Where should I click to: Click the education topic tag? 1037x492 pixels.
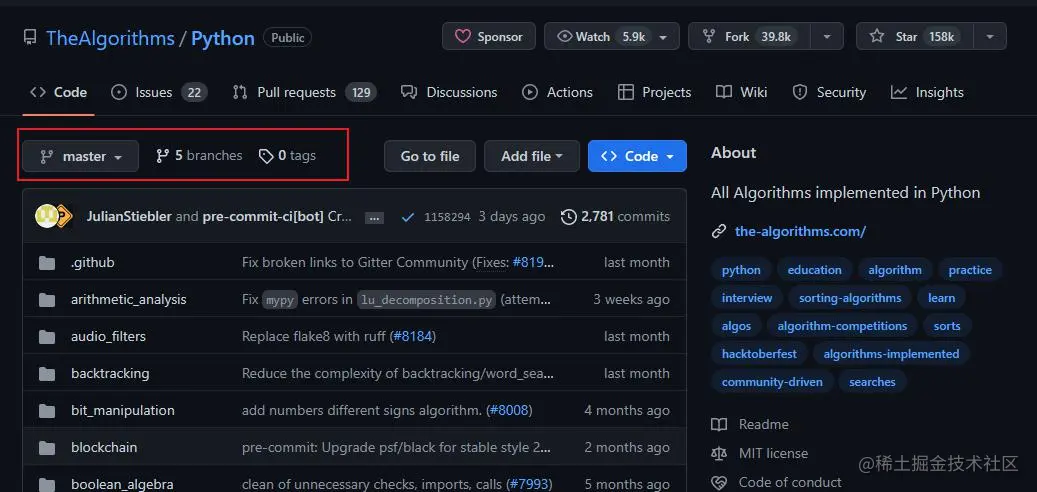(815, 270)
